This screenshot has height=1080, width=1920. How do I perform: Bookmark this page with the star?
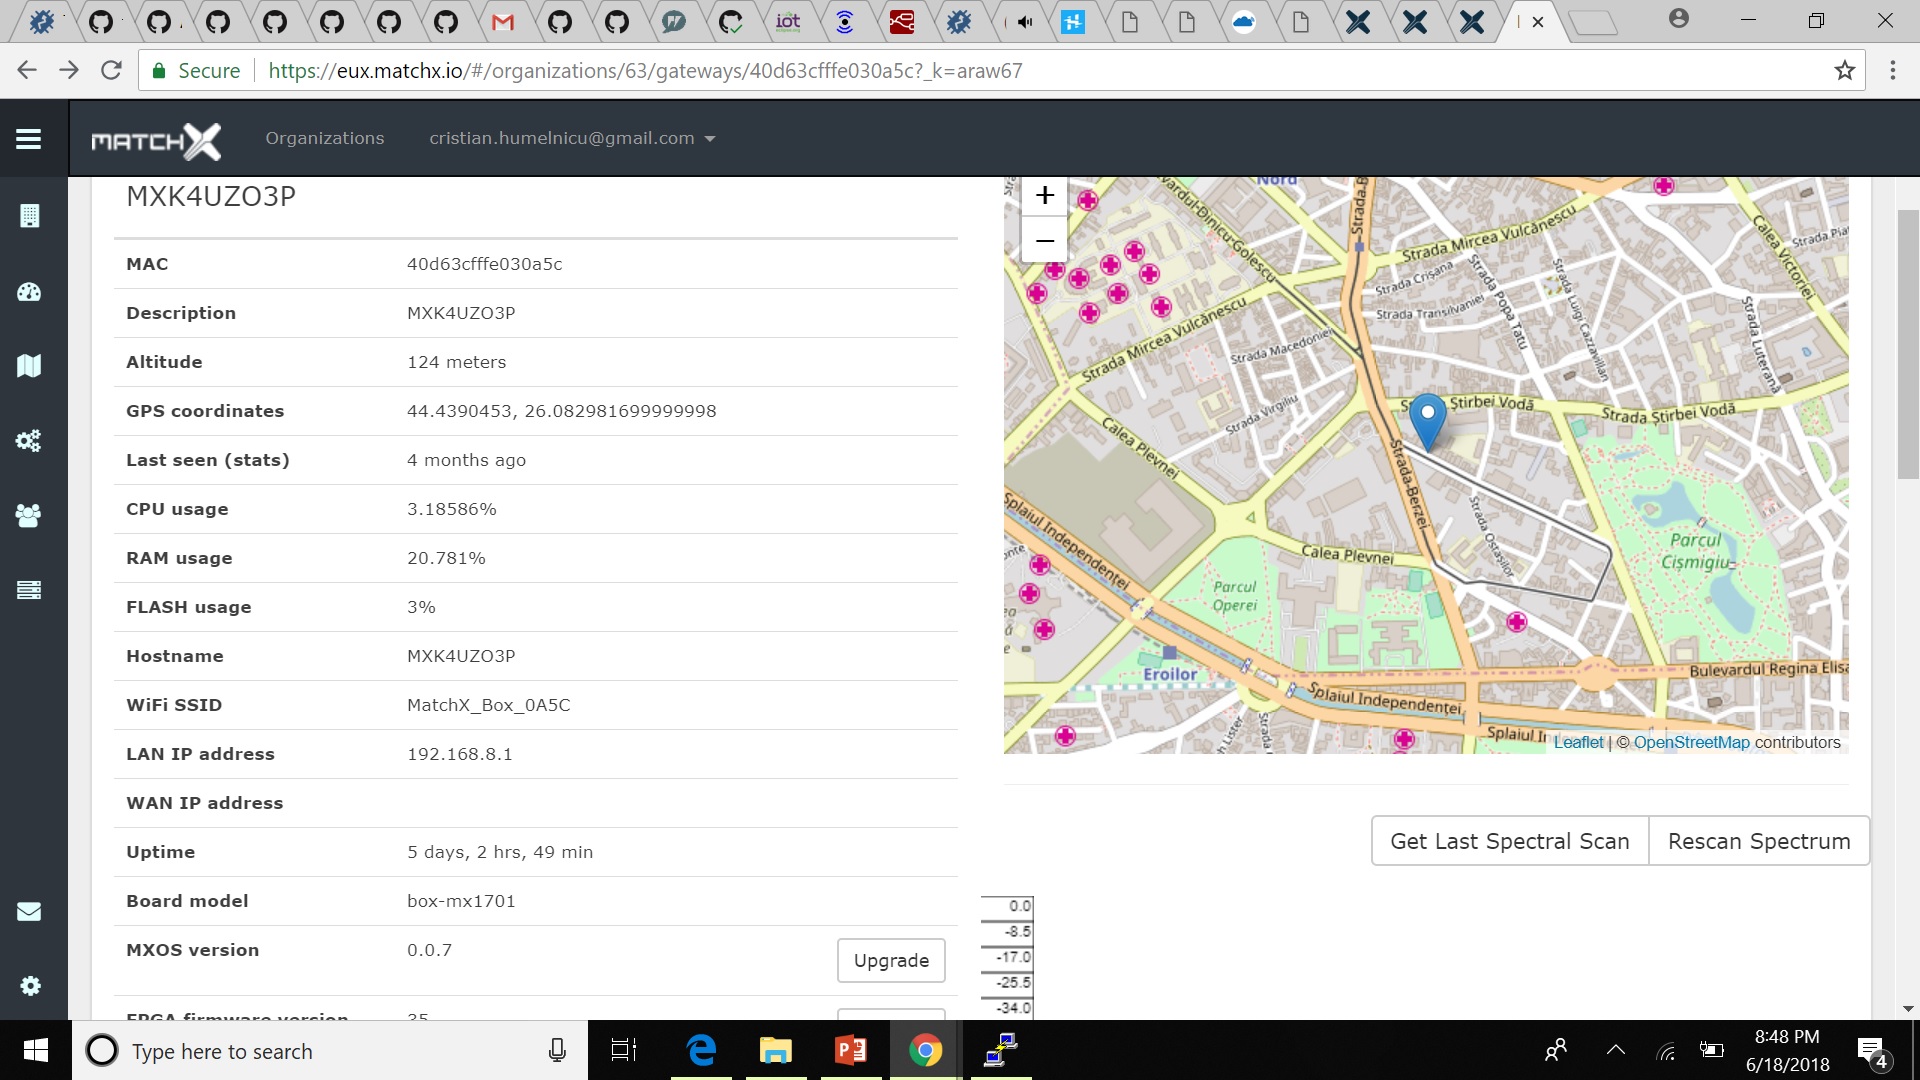pyautogui.click(x=1844, y=70)
